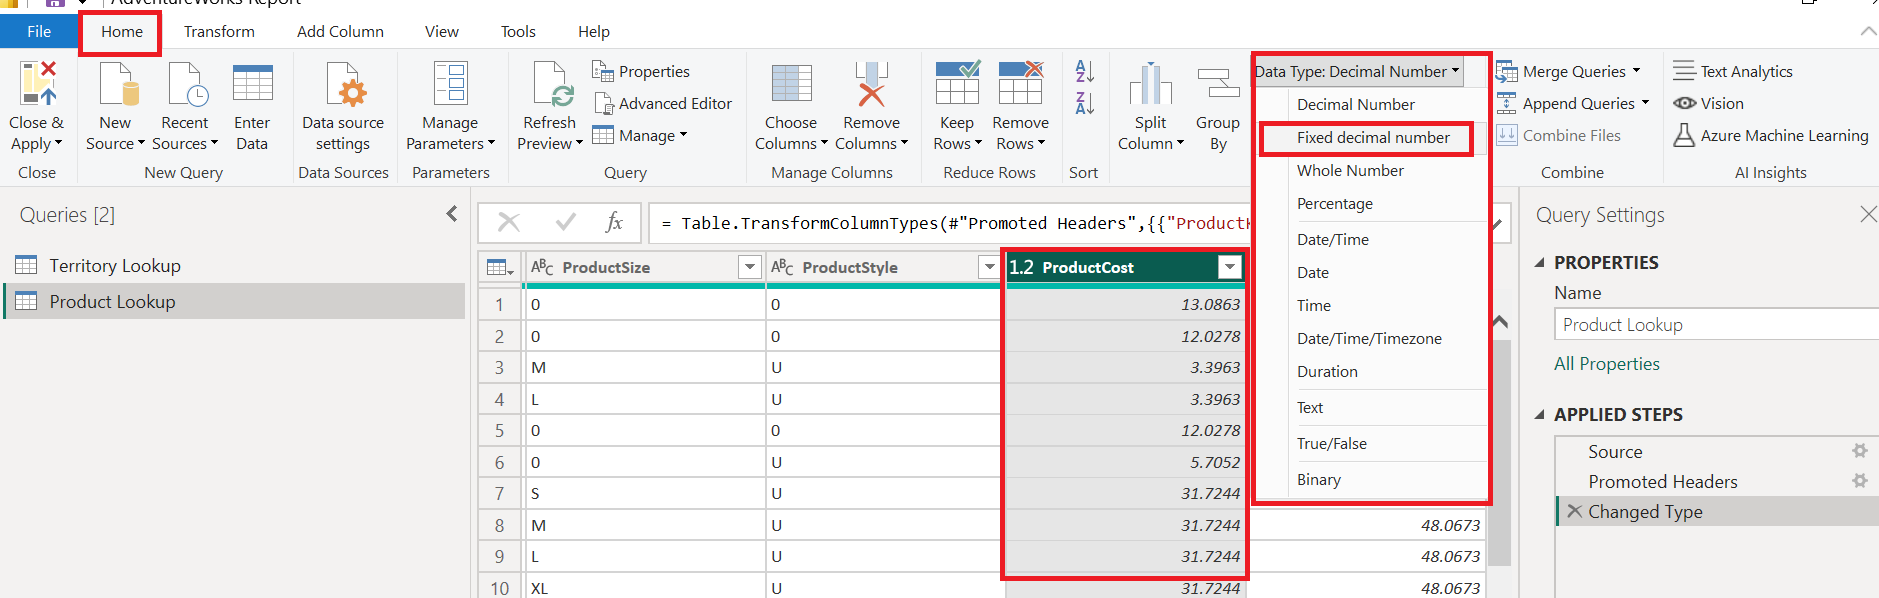
Task: Sort ascending with the A-Z icon
Action: pos(1085,71)
